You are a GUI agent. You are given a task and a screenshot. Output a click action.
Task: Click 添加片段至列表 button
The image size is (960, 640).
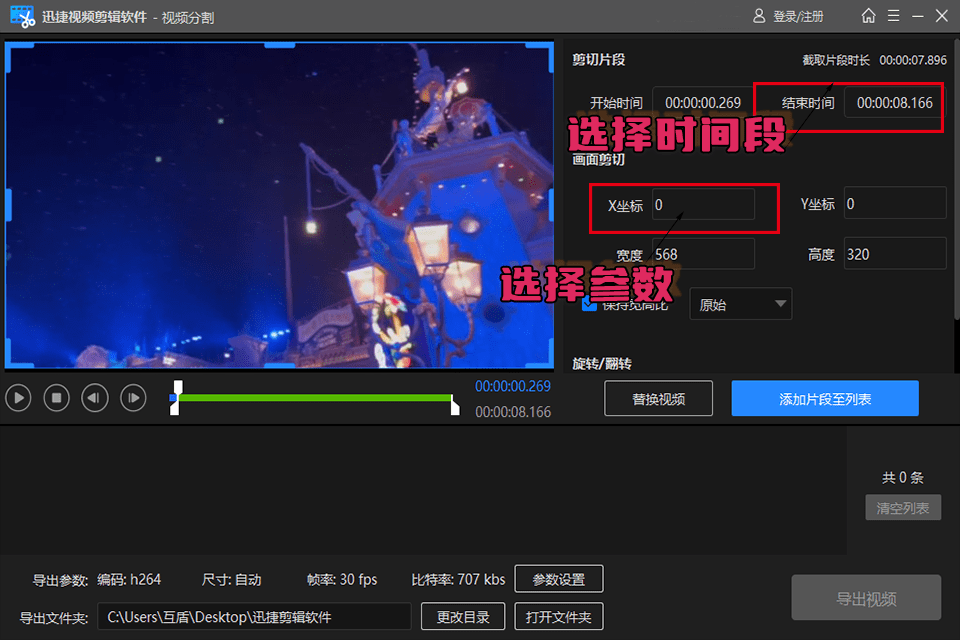pyautogui.click(x=825, y=399)
